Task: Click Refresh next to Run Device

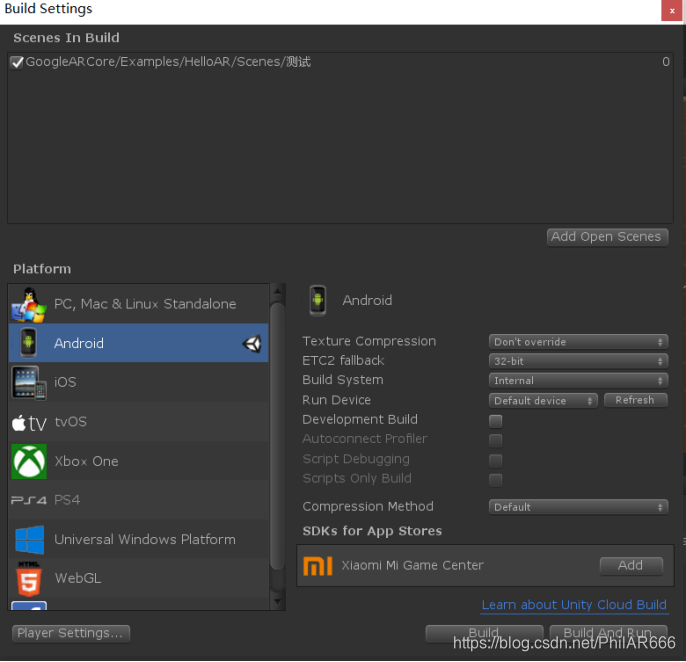Action: point(635,400)
